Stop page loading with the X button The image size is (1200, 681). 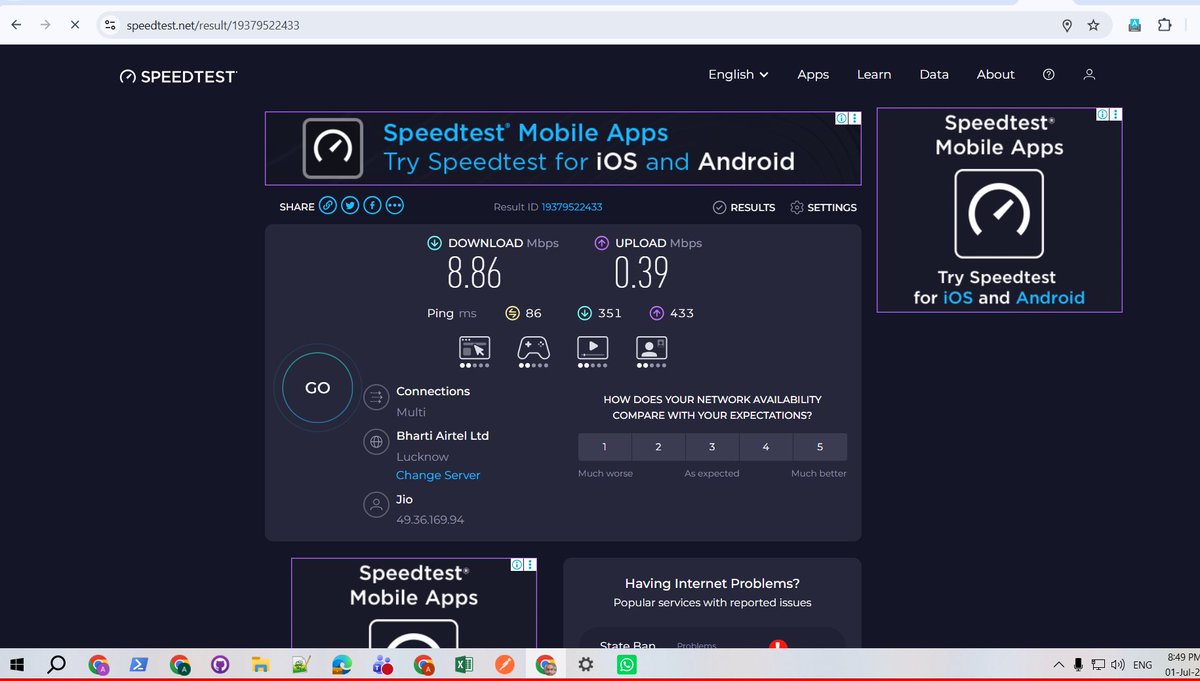[x=75, y=25]
